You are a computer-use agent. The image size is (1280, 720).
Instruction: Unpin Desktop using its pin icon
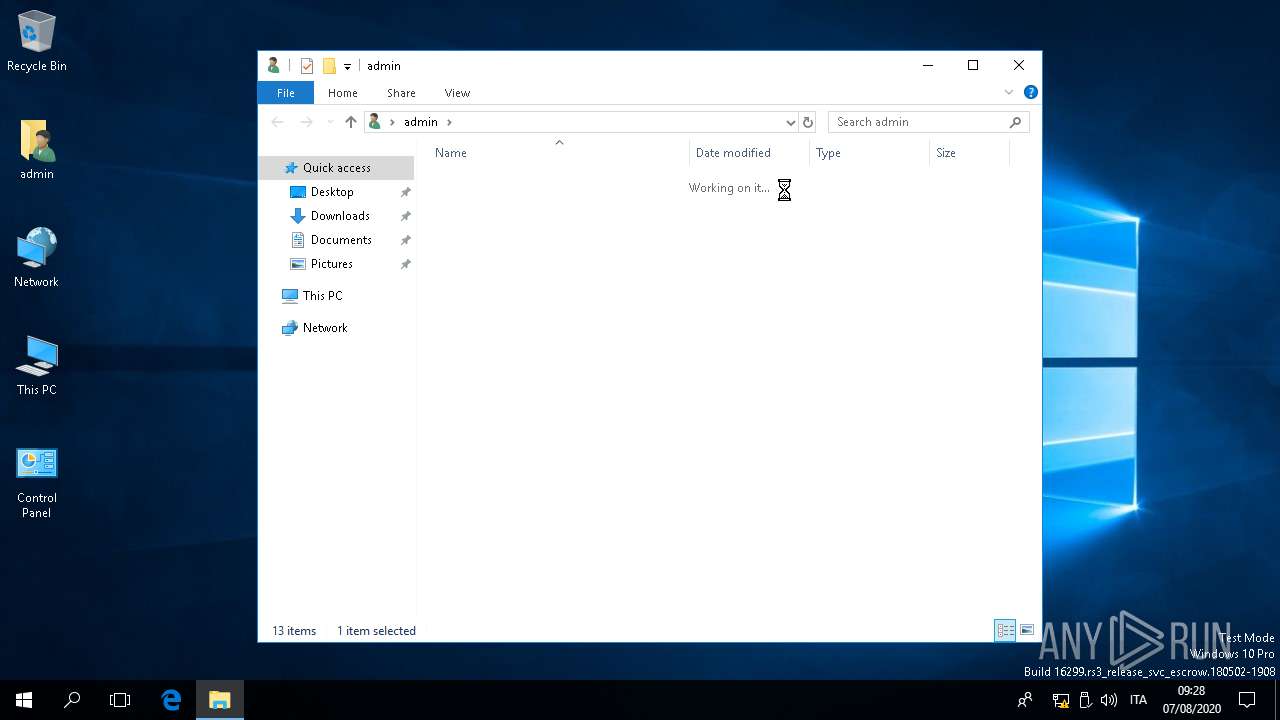coord(405,192)
